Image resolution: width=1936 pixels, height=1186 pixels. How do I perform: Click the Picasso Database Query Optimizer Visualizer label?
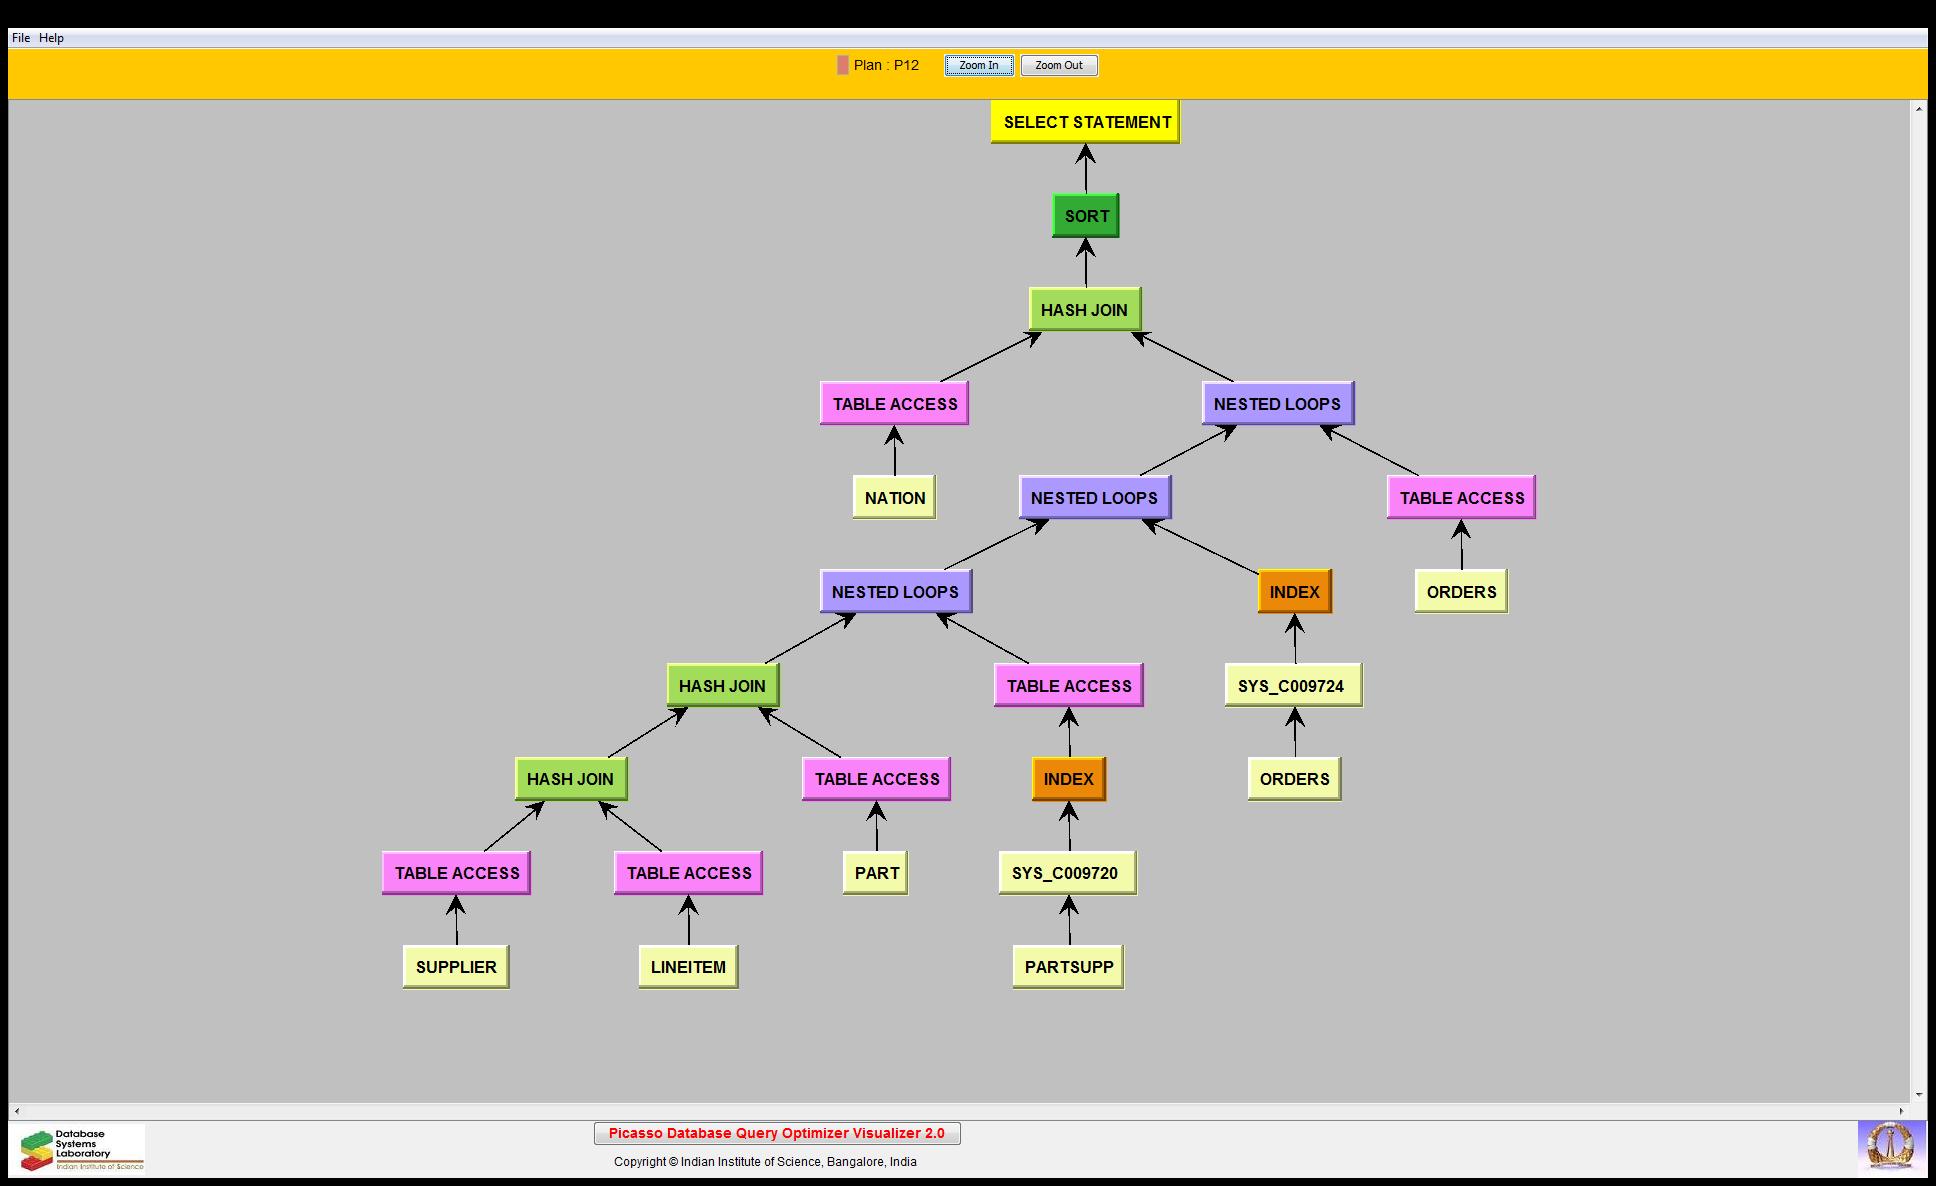click(776, 1133)
